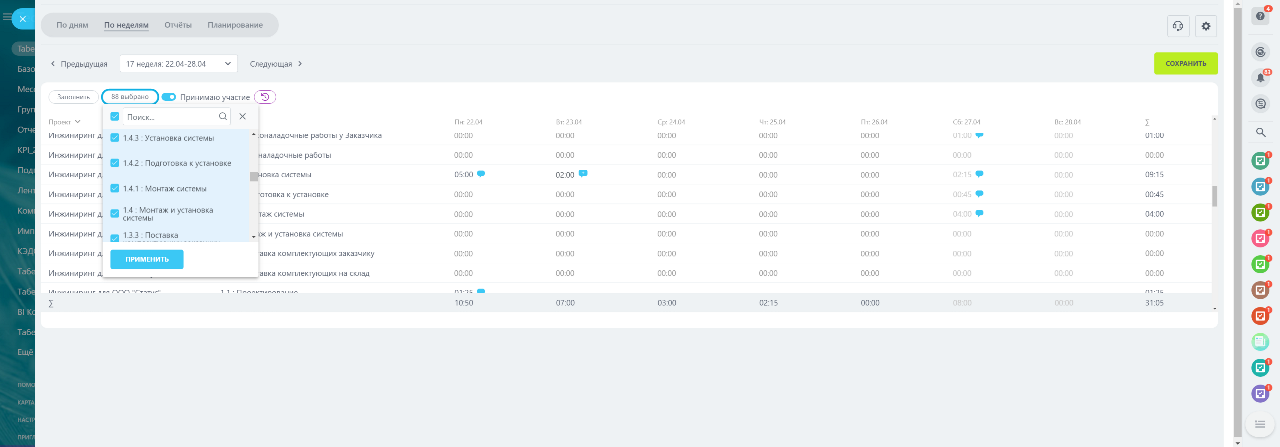The width and height of the screenshot is (1280, 447).
Task: Open comment bubble next to 05:00
Action: [481, 174]
